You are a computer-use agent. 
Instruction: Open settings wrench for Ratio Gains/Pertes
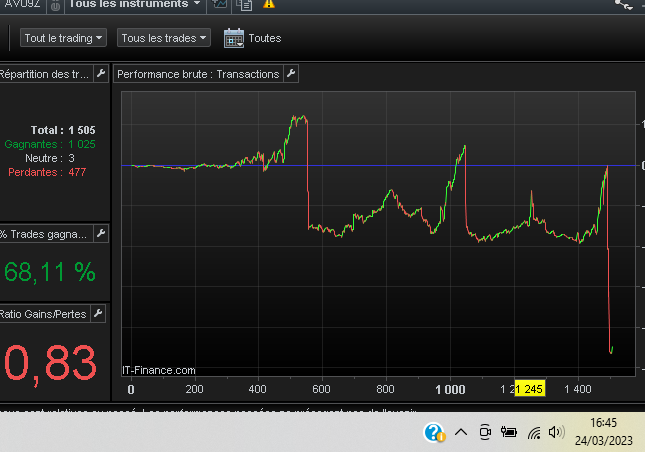(98, 314)
